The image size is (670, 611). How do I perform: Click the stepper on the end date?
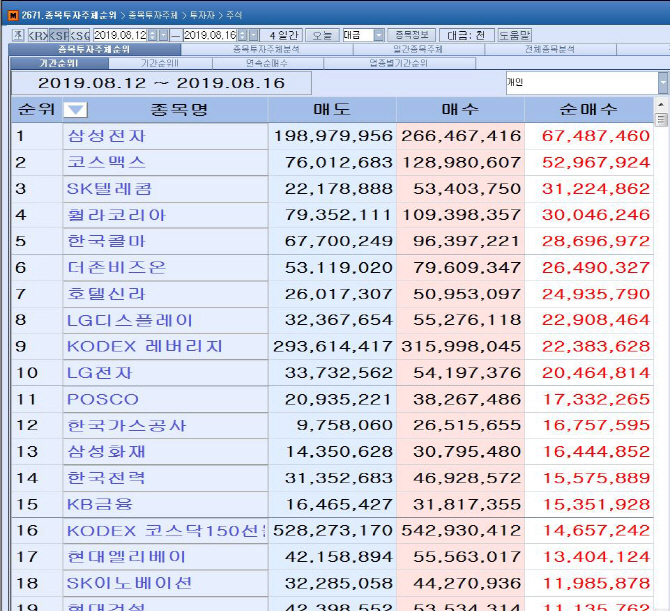coord(243,35)
